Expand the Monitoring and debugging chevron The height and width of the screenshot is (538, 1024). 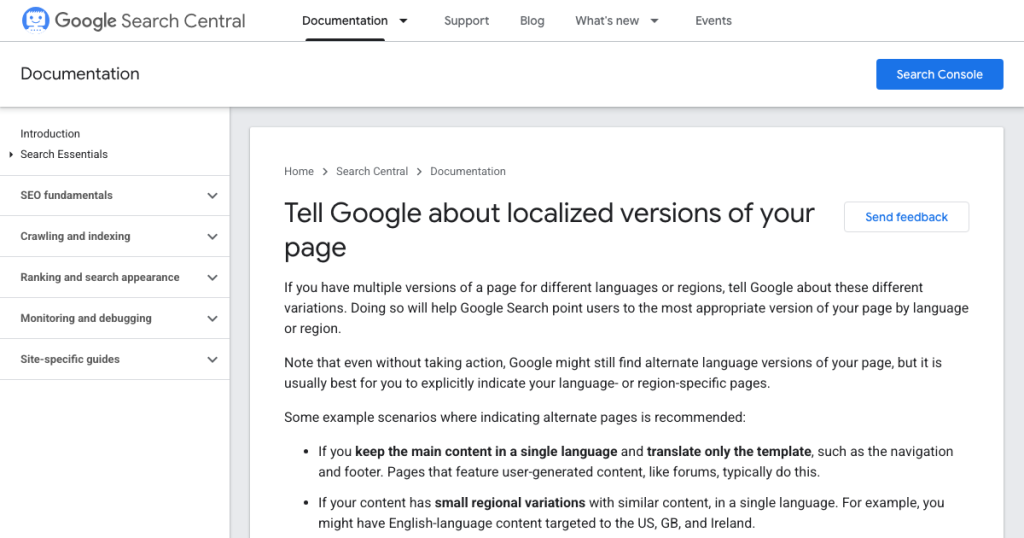pyautogui.click(x=212, y=319)
